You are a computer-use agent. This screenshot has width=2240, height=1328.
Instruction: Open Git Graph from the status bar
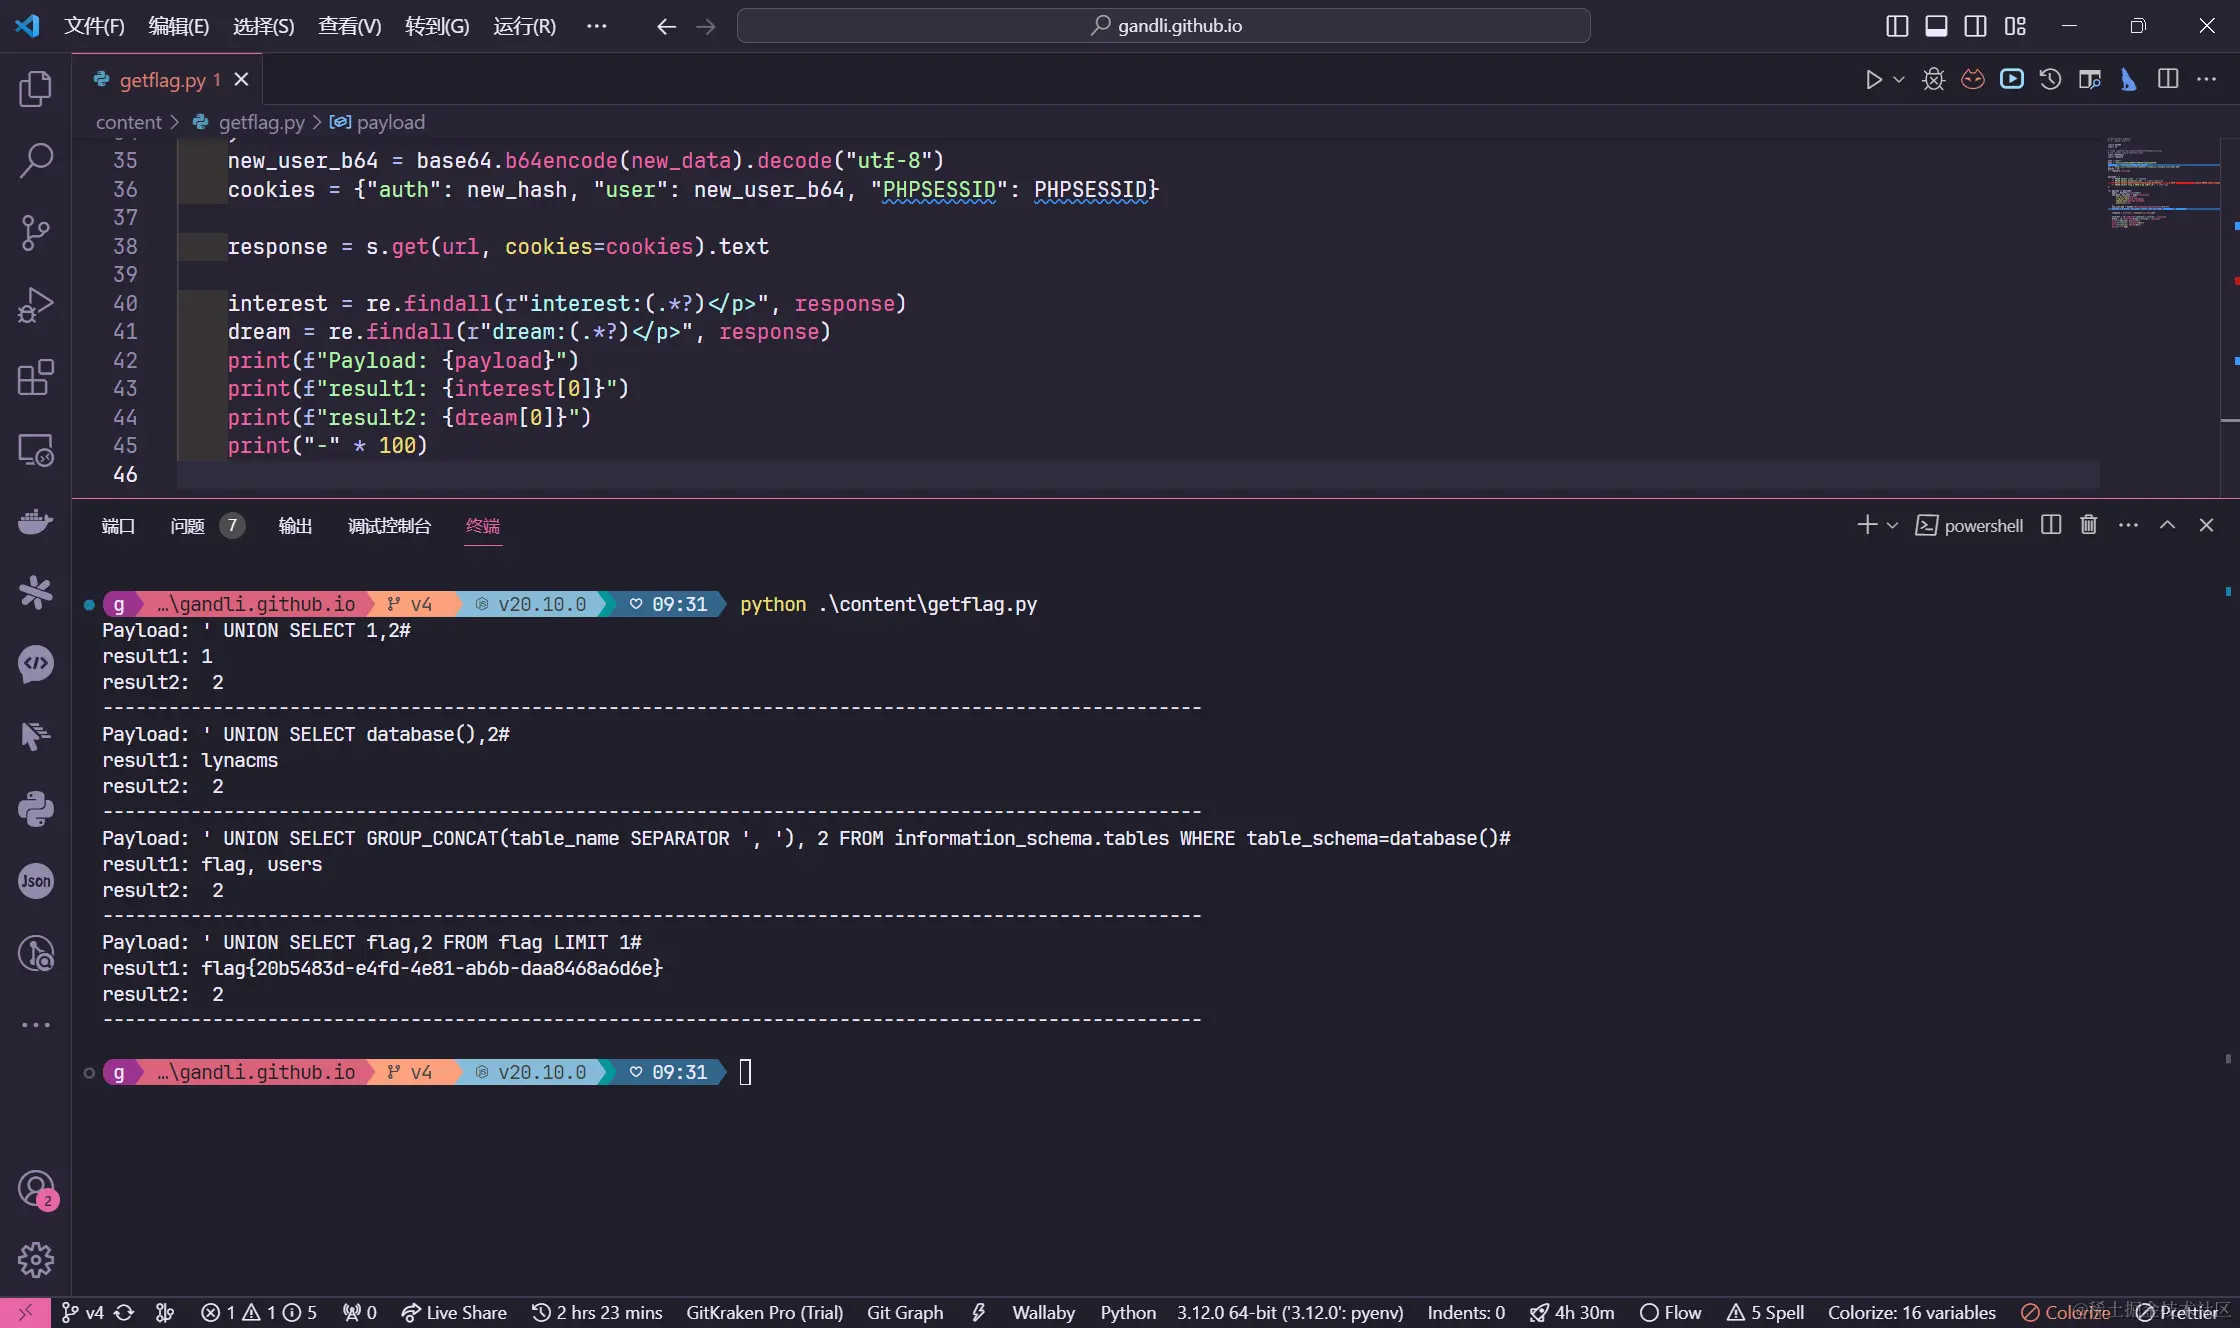(903, 1312)
